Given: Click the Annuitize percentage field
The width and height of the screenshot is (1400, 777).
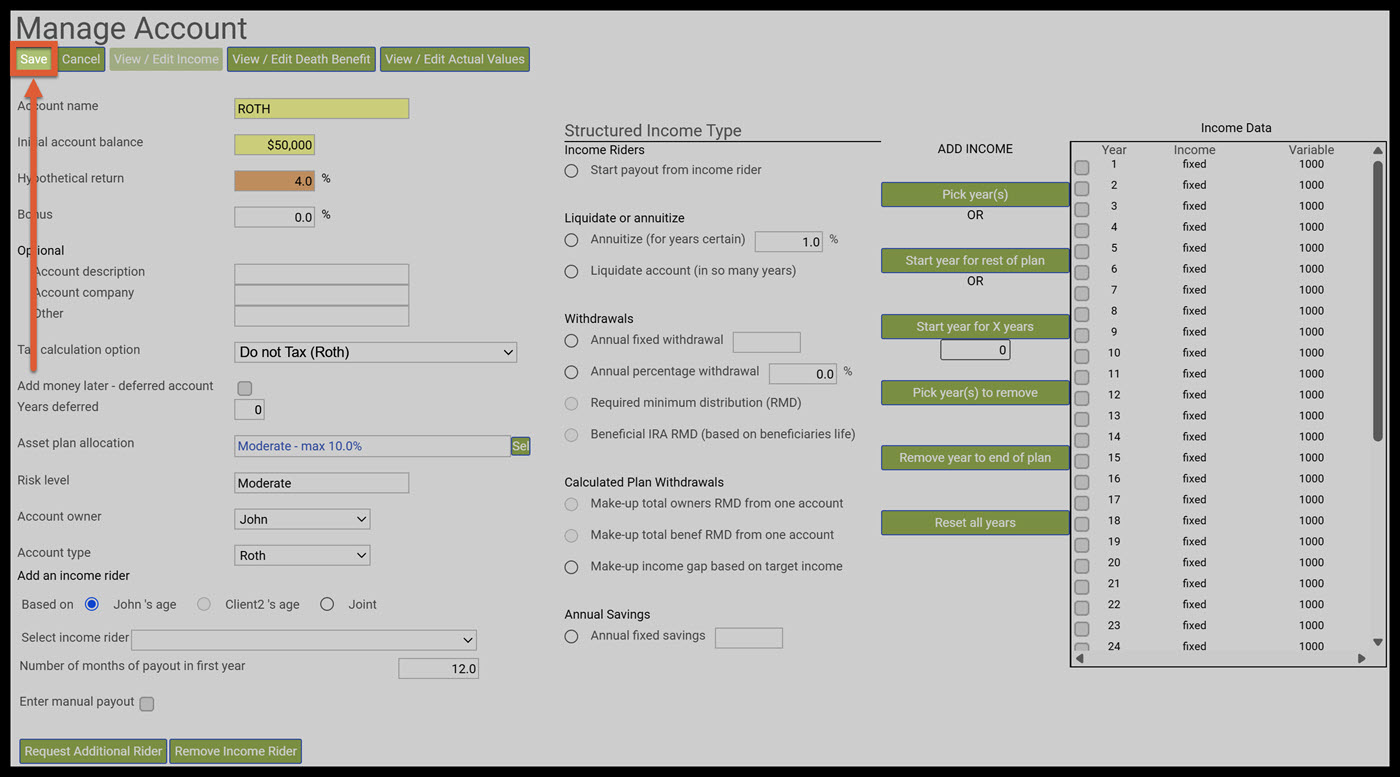Looking at the screenshot, I should [789, 242].
